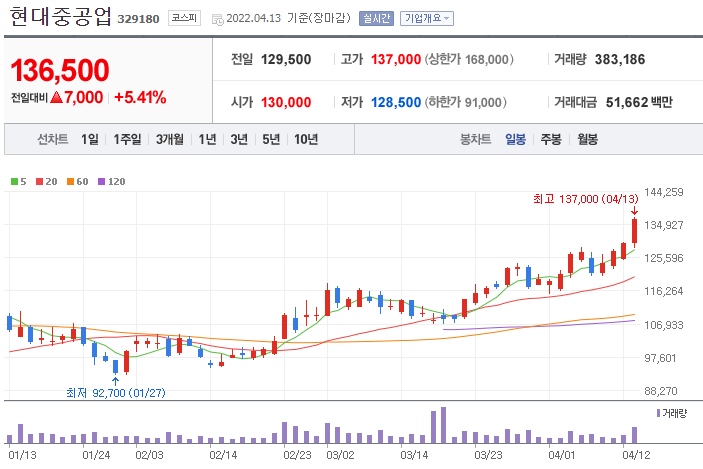Screen dimensions: 703x469
Task: Open the 기업개요 dropdown
Action: click(x=427, y=18)
